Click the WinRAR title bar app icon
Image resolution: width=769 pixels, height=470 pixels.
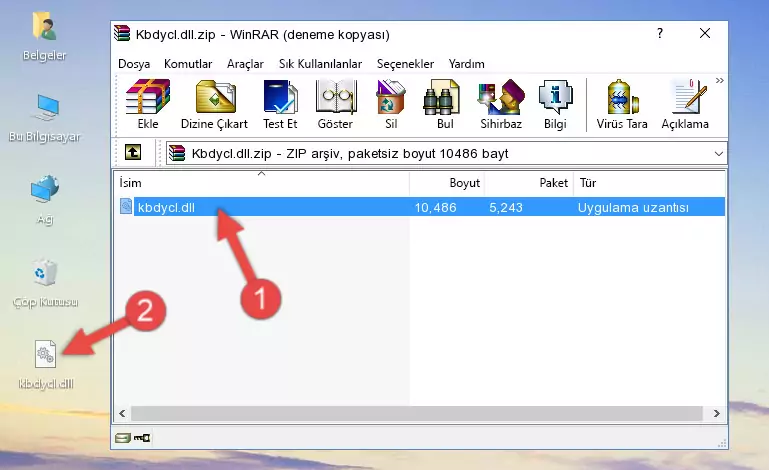coord(123,34)
